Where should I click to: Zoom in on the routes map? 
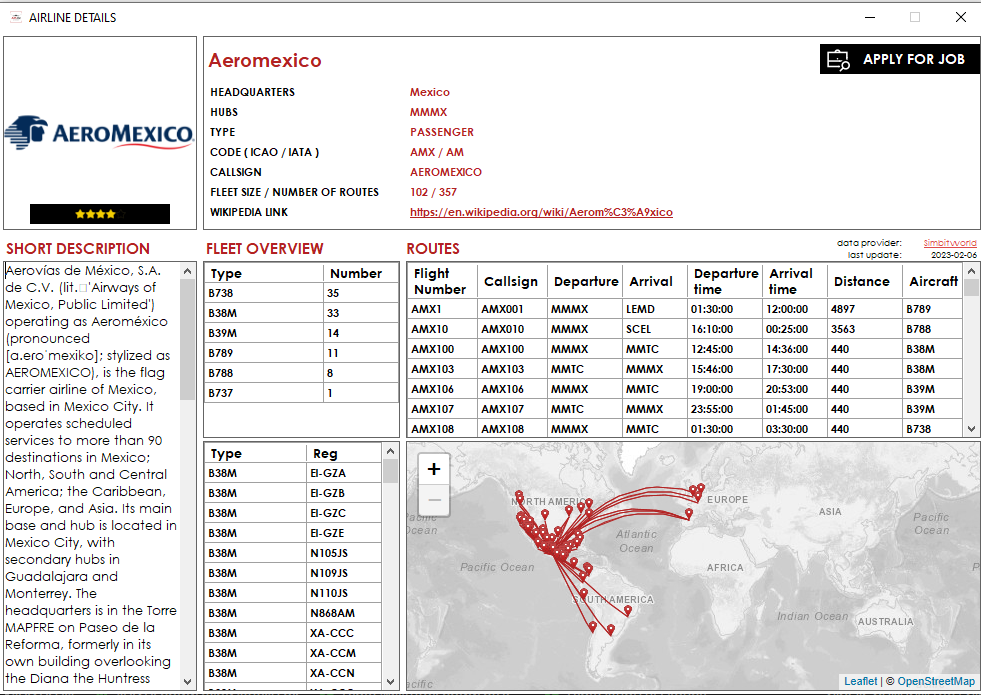point(434,469)
